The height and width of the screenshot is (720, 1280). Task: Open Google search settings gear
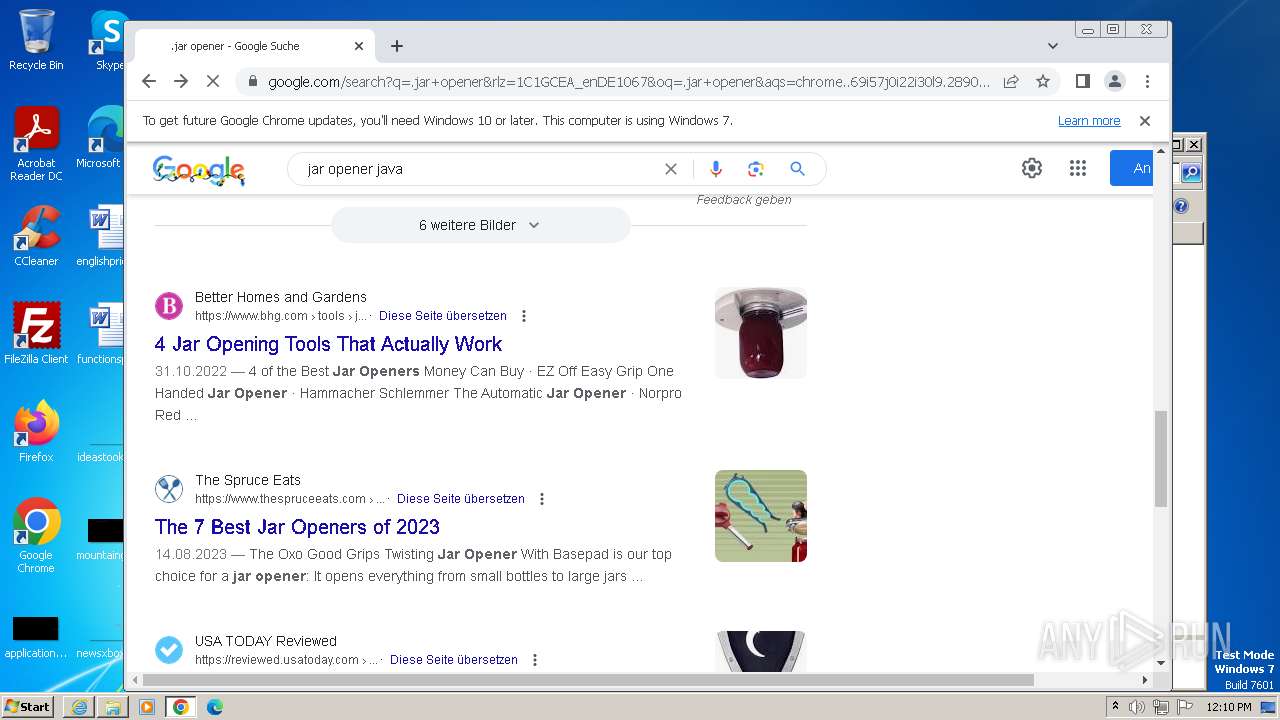[1032, 169]
